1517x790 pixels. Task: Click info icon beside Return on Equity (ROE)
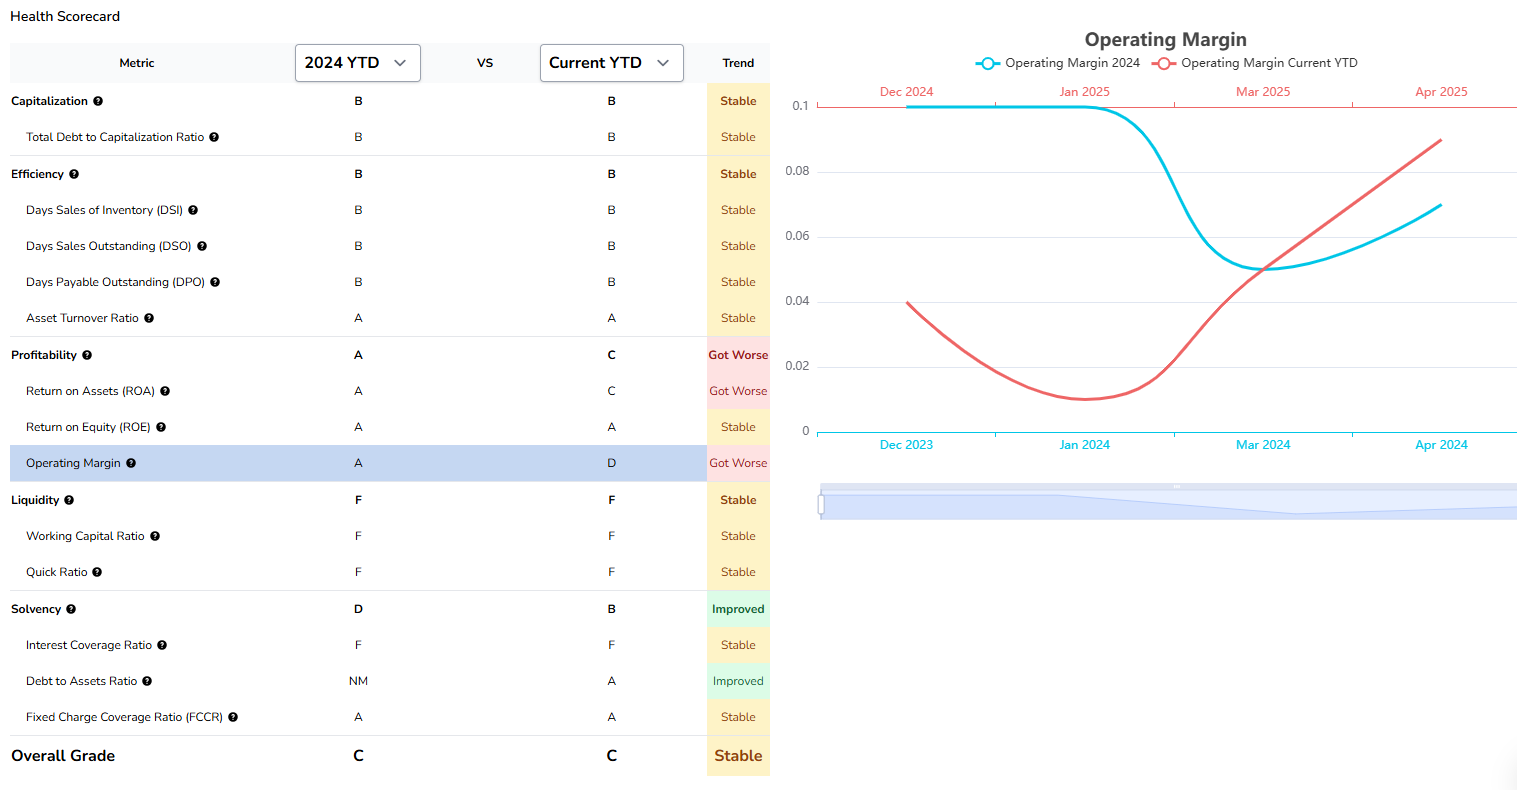pyautogui.click(x=161, y=427)
